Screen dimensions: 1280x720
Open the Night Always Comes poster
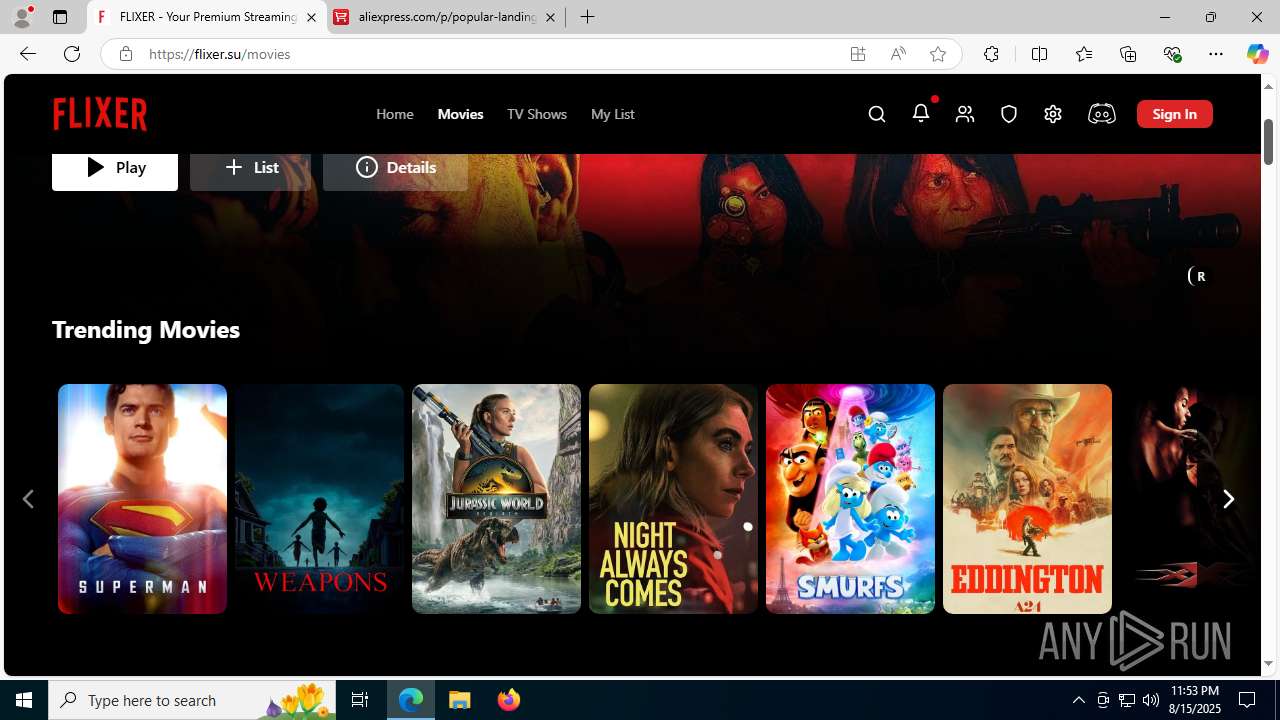coord(673,499)
